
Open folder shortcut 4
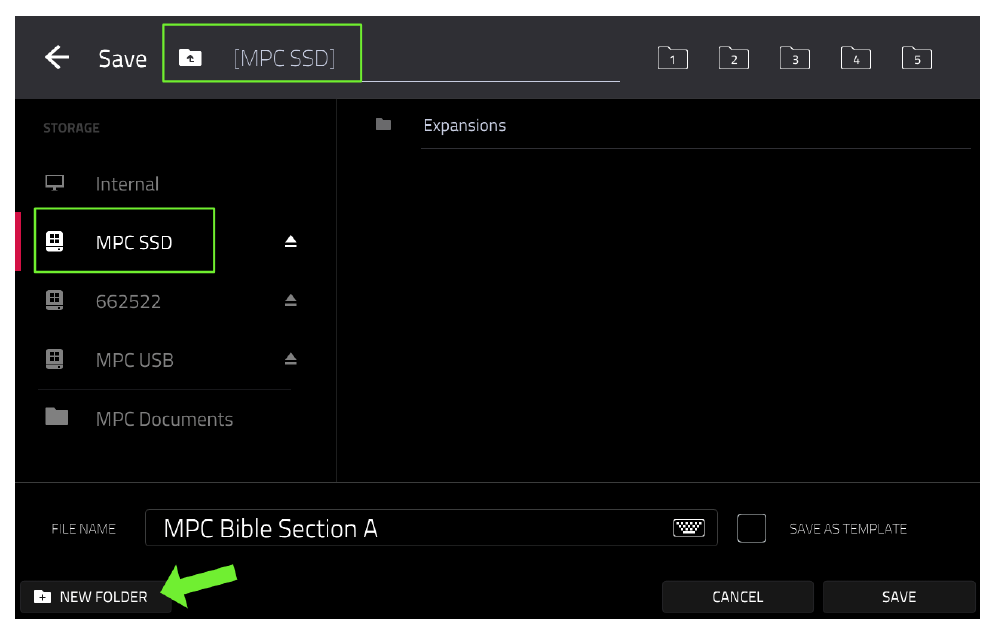(x=856, y=58)
